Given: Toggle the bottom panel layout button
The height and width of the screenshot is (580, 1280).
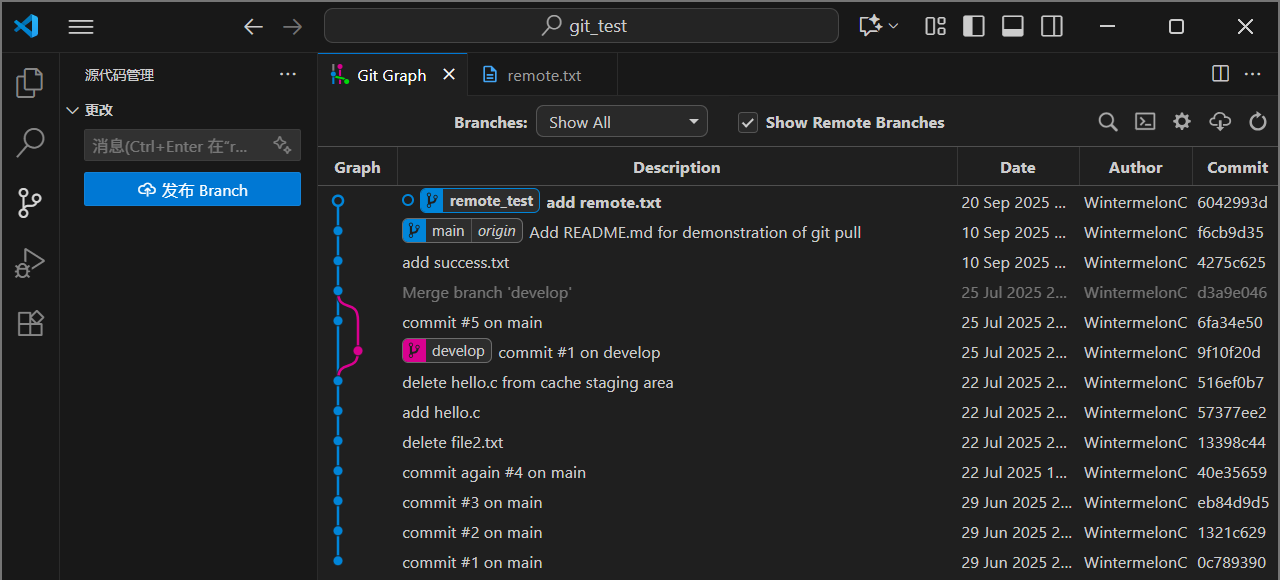Looking at the screenshot, I should click(x=1012, y=26).
